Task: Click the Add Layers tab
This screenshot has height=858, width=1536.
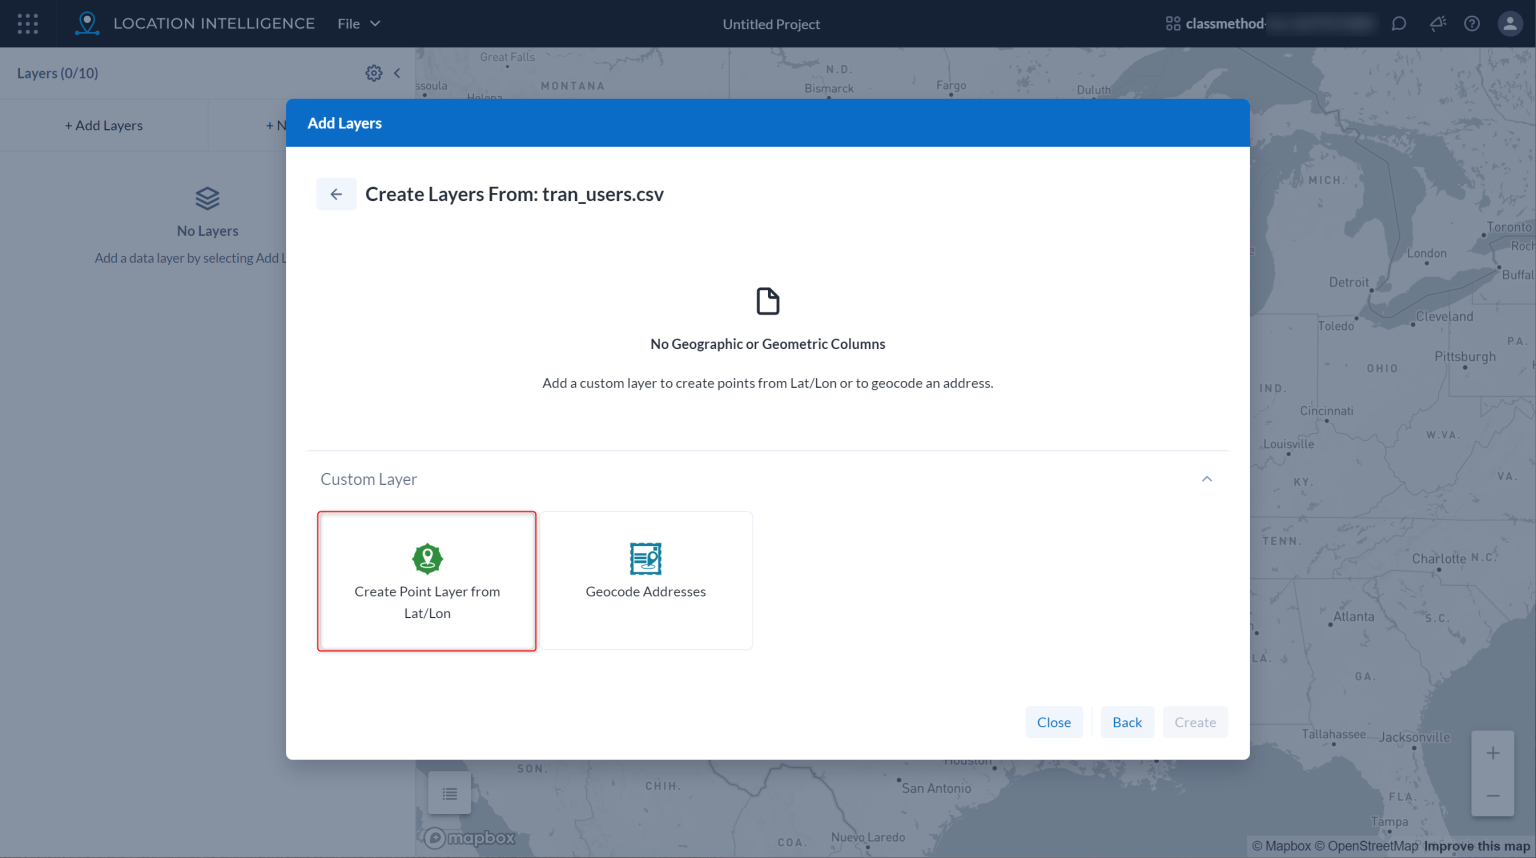Action: coord(104,124)
